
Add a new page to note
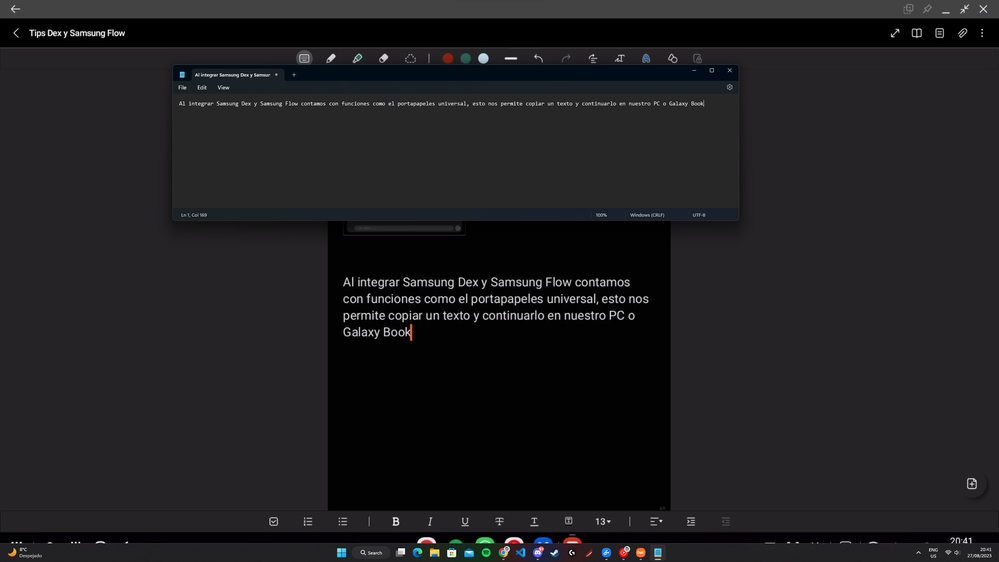tap(972, 484)
